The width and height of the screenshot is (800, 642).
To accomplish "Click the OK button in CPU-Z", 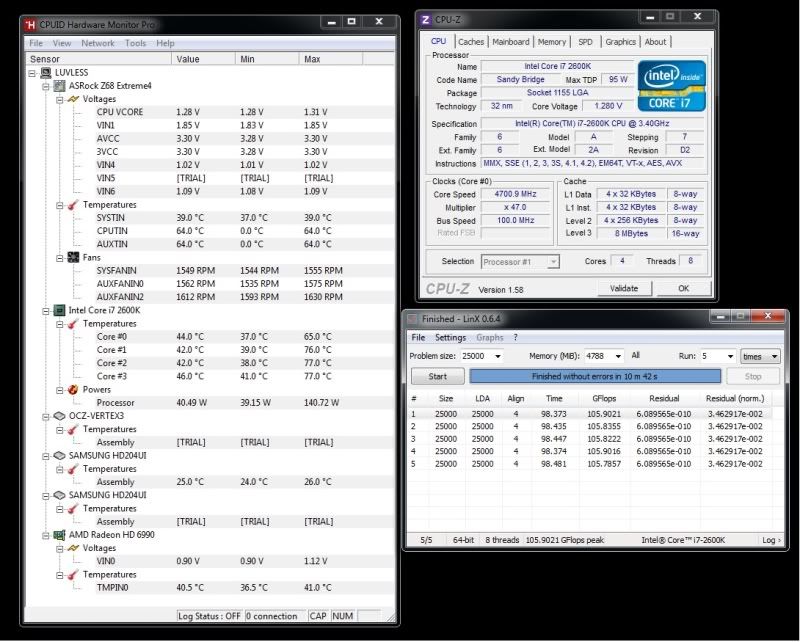I will click(684, 288).
